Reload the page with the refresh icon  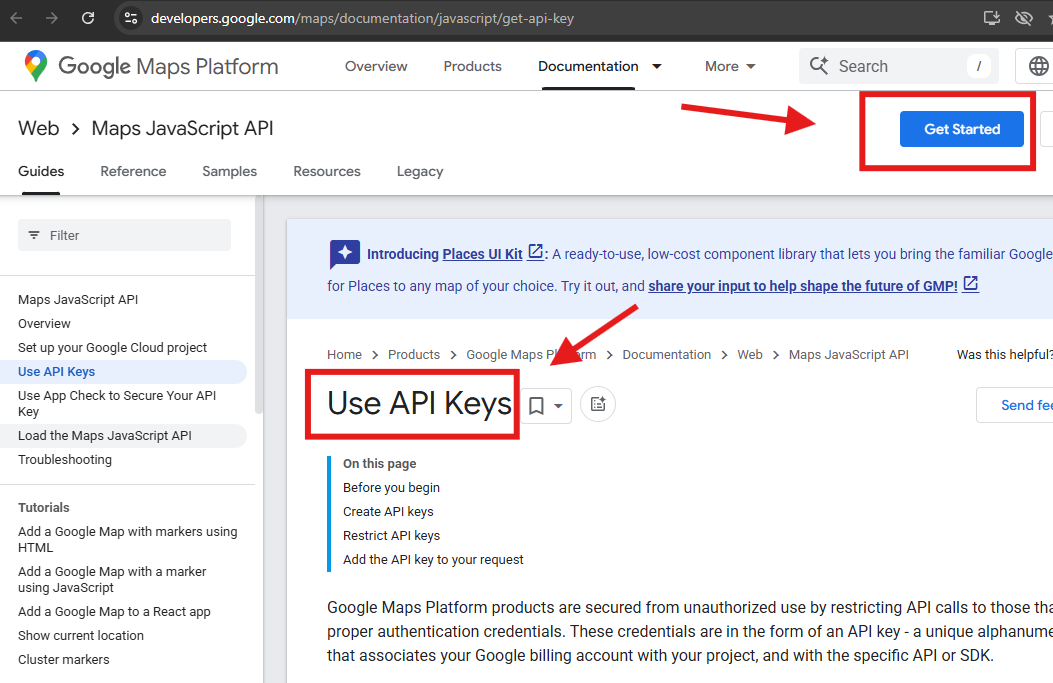(x=88, y=18)
